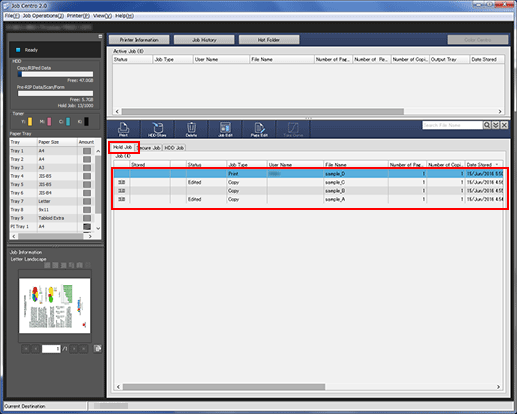The width and height of the screenshot is (517, 414).
Task: Click the Print icon in job toolbar
Action: pyautogui.click(x=123, y=129)
